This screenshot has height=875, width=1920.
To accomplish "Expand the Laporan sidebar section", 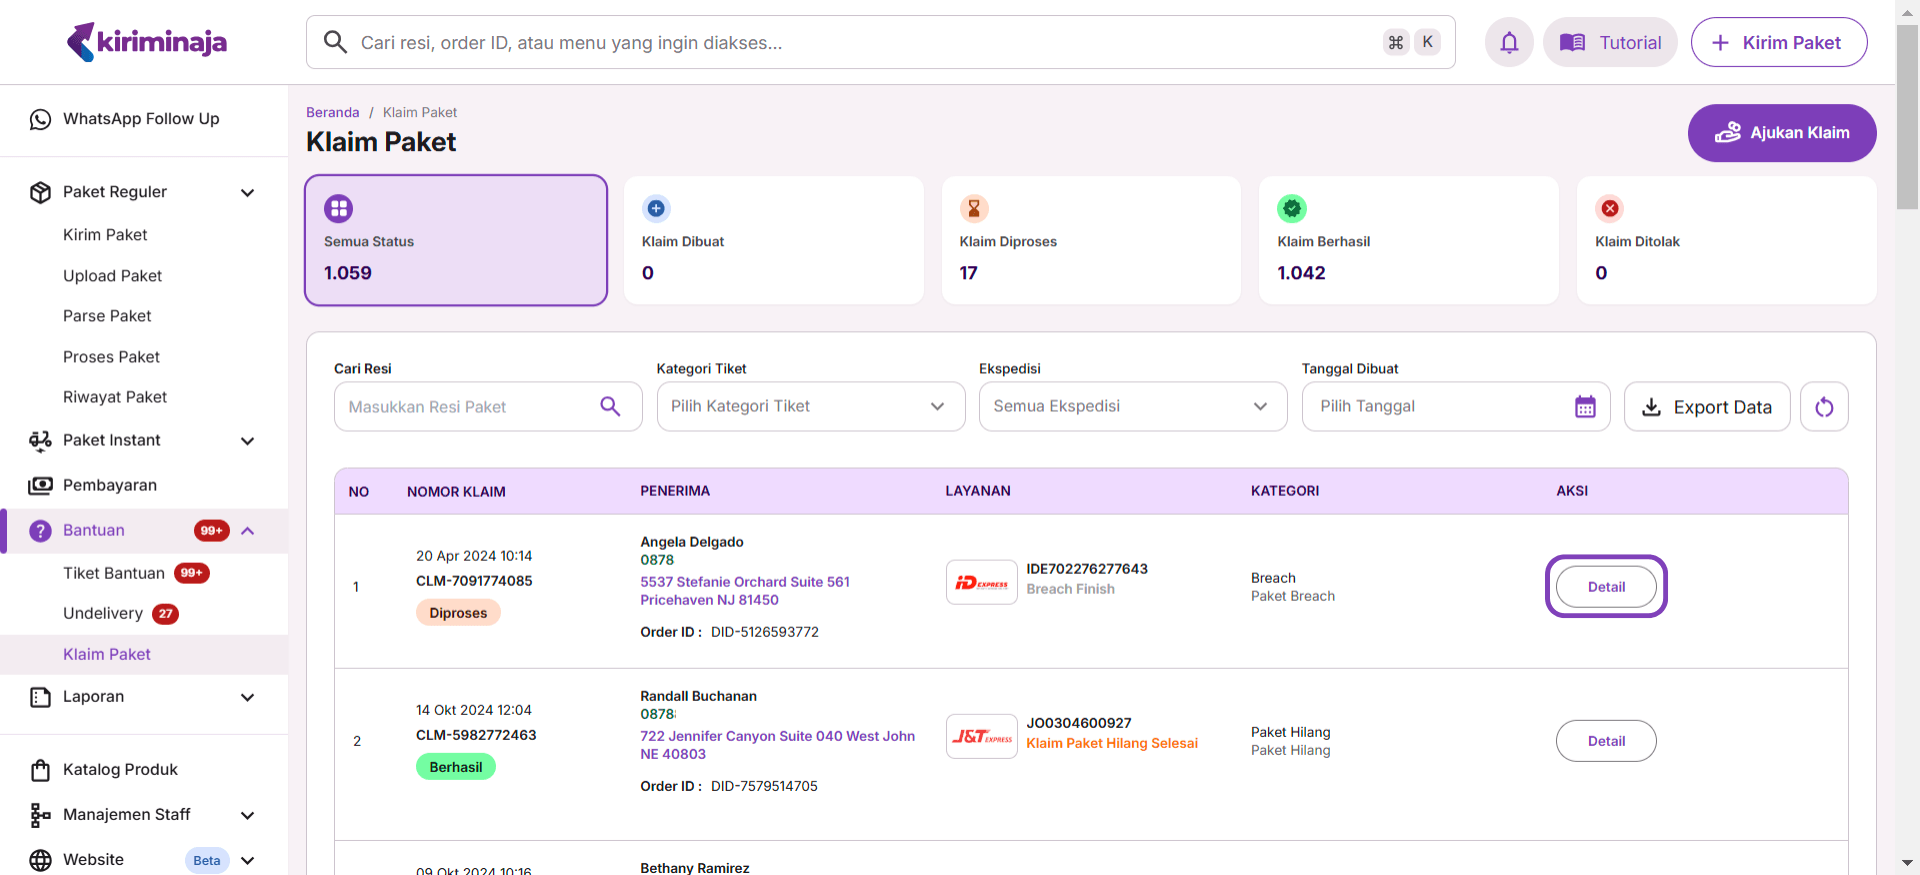I will [248, 697].
